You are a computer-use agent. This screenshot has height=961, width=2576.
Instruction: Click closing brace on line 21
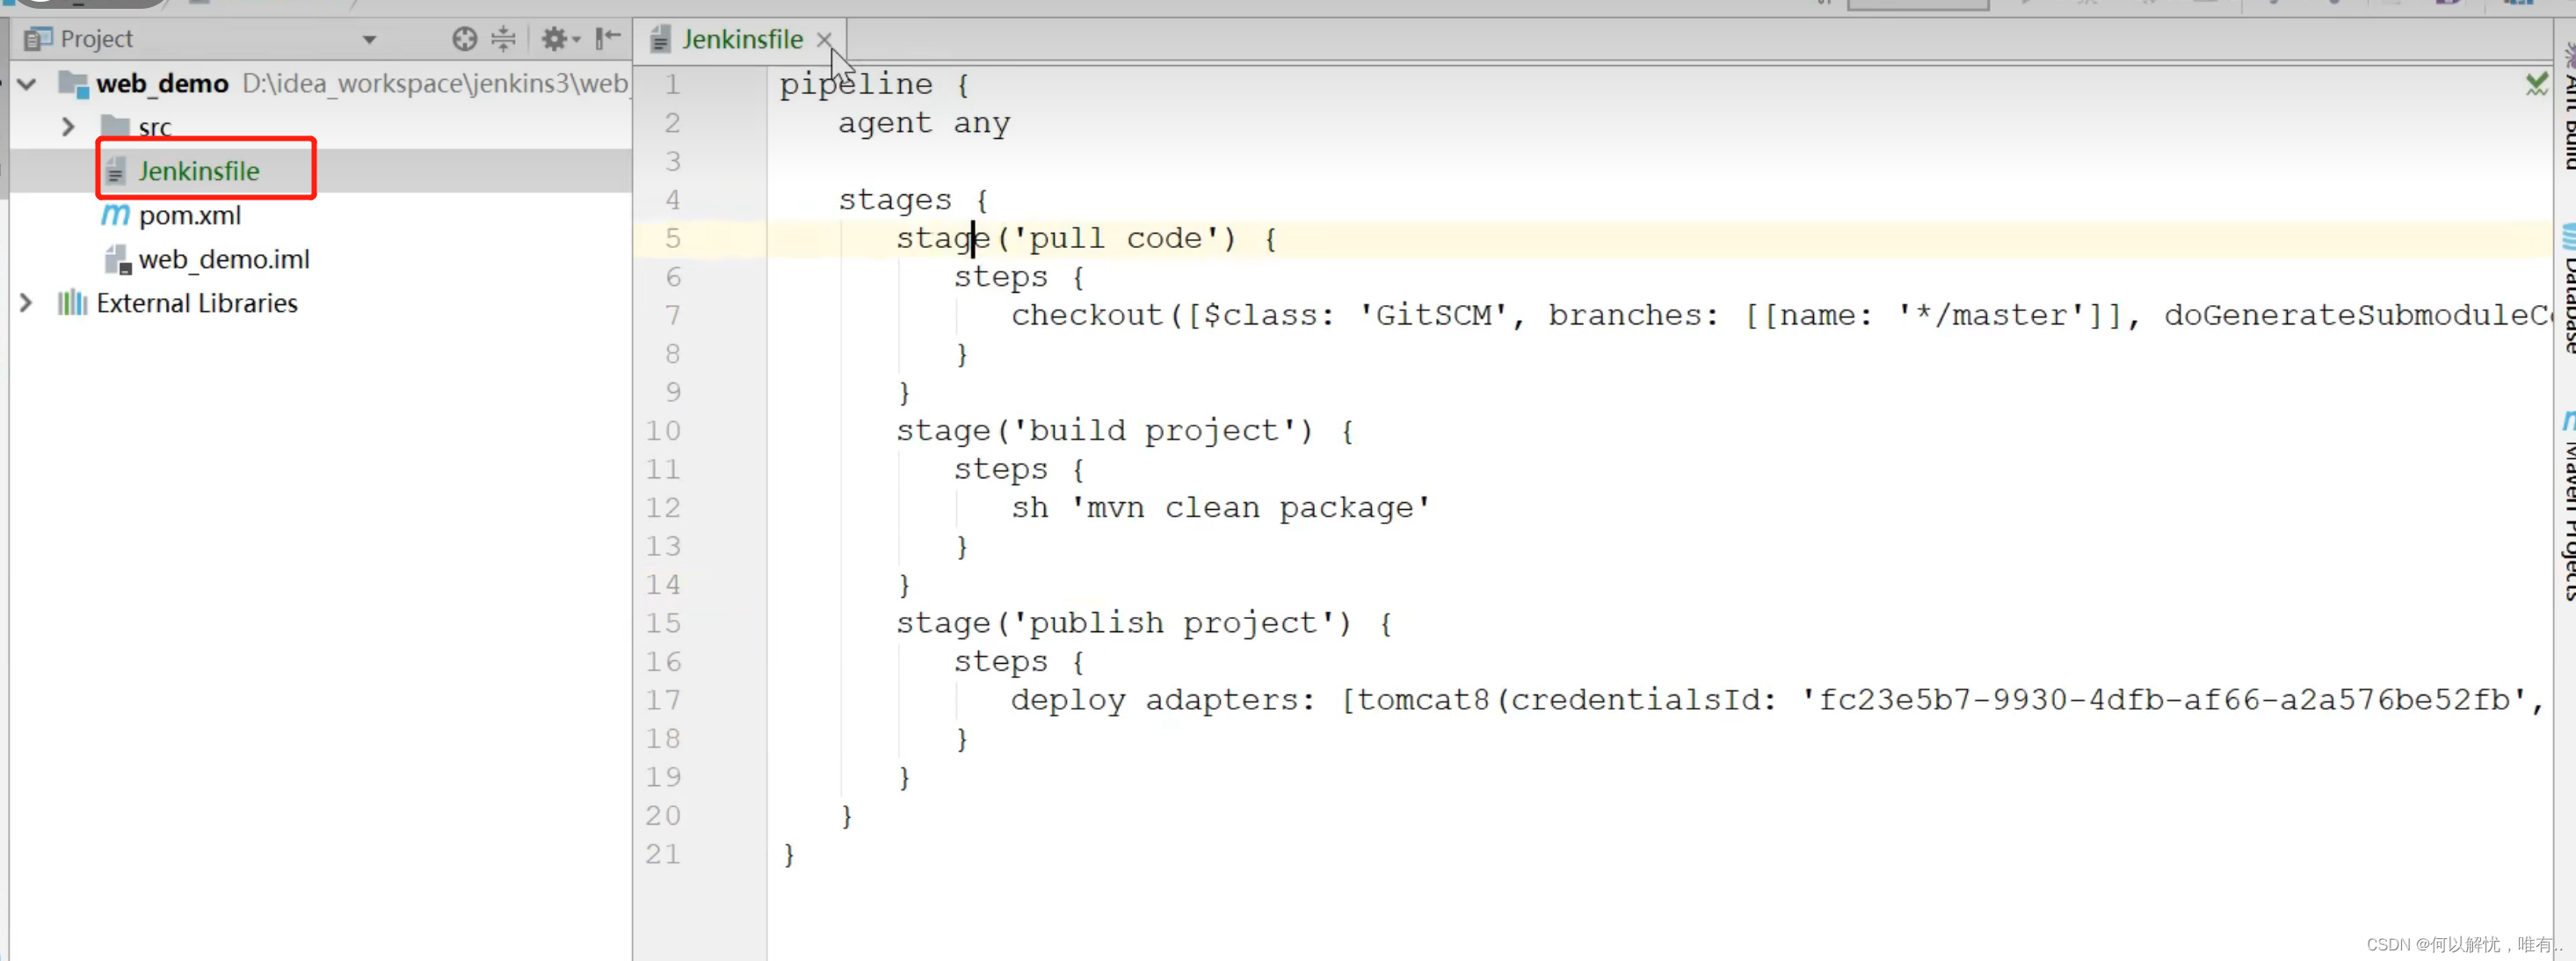[789, 853]
